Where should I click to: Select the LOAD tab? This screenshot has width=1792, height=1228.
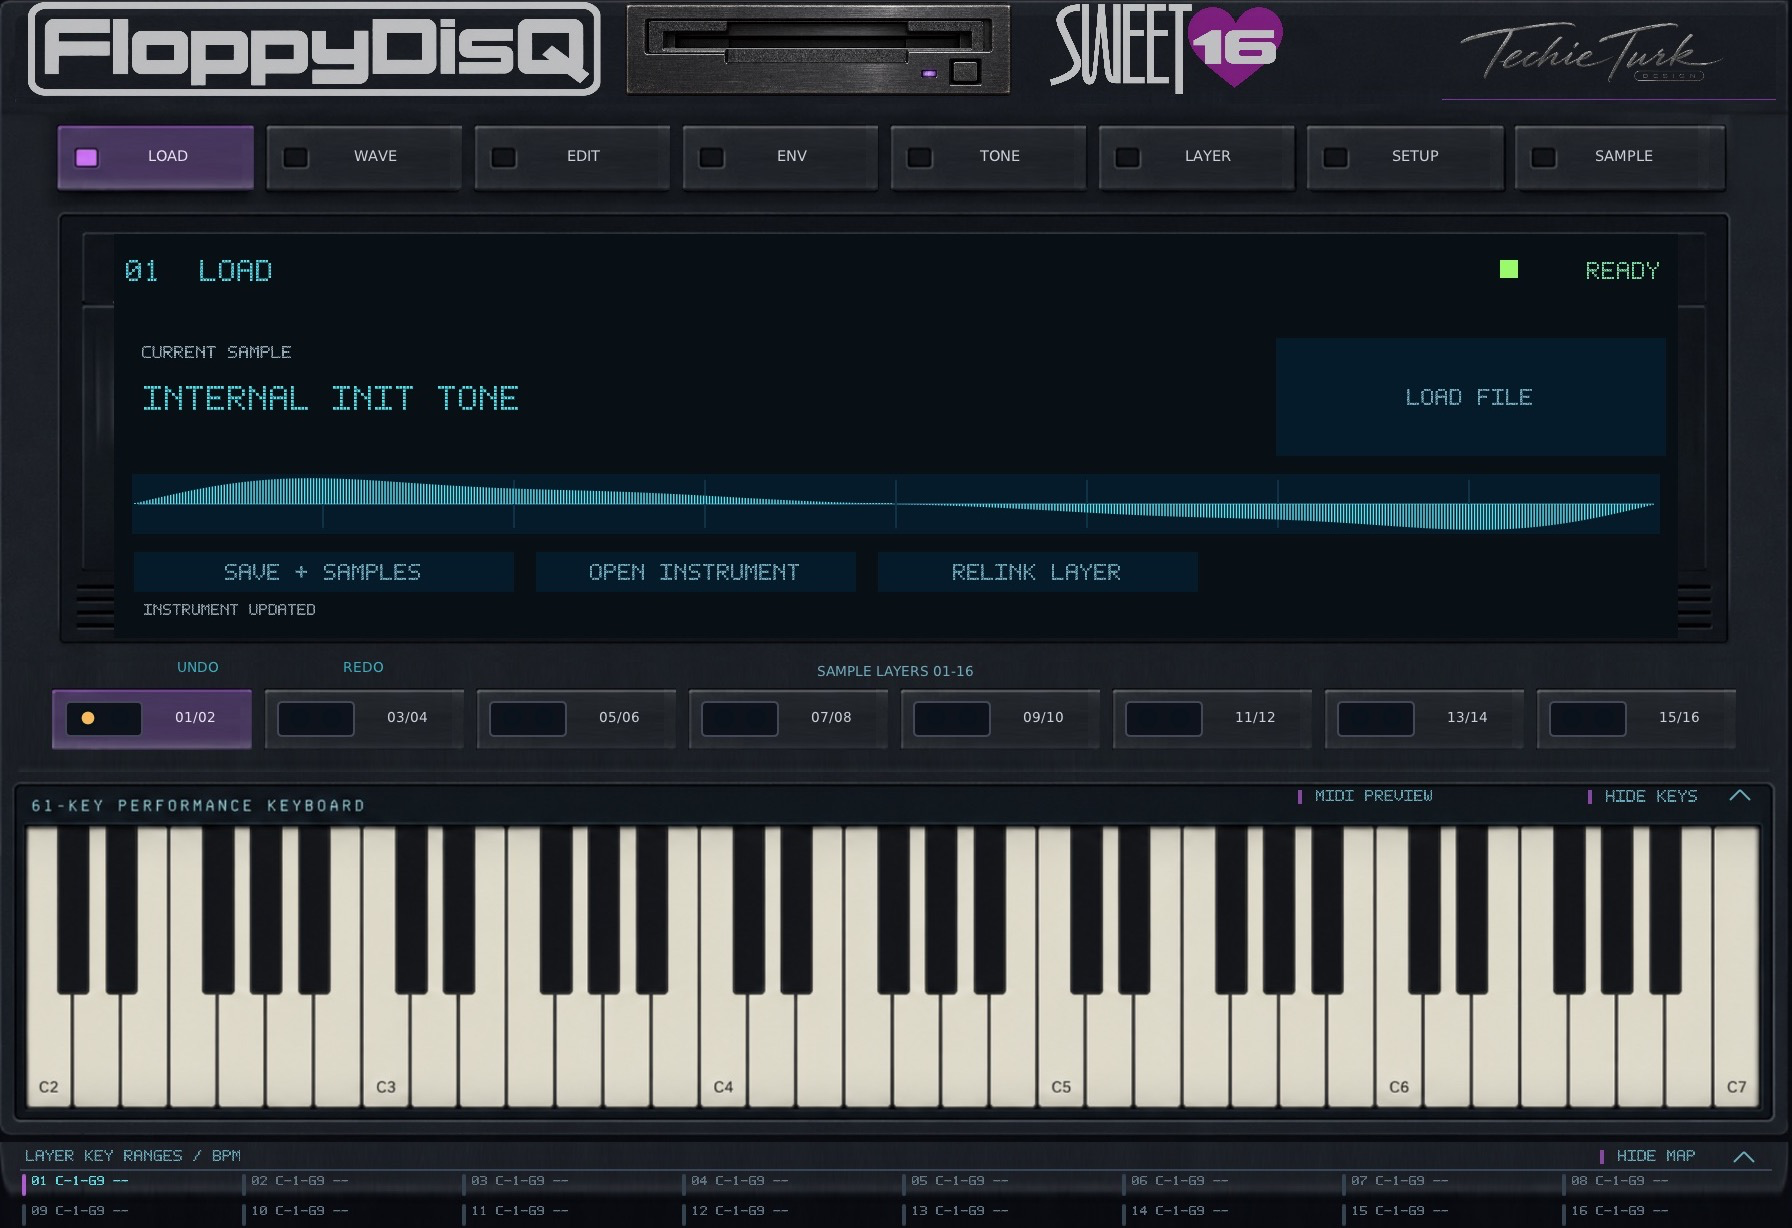[155, 157]
